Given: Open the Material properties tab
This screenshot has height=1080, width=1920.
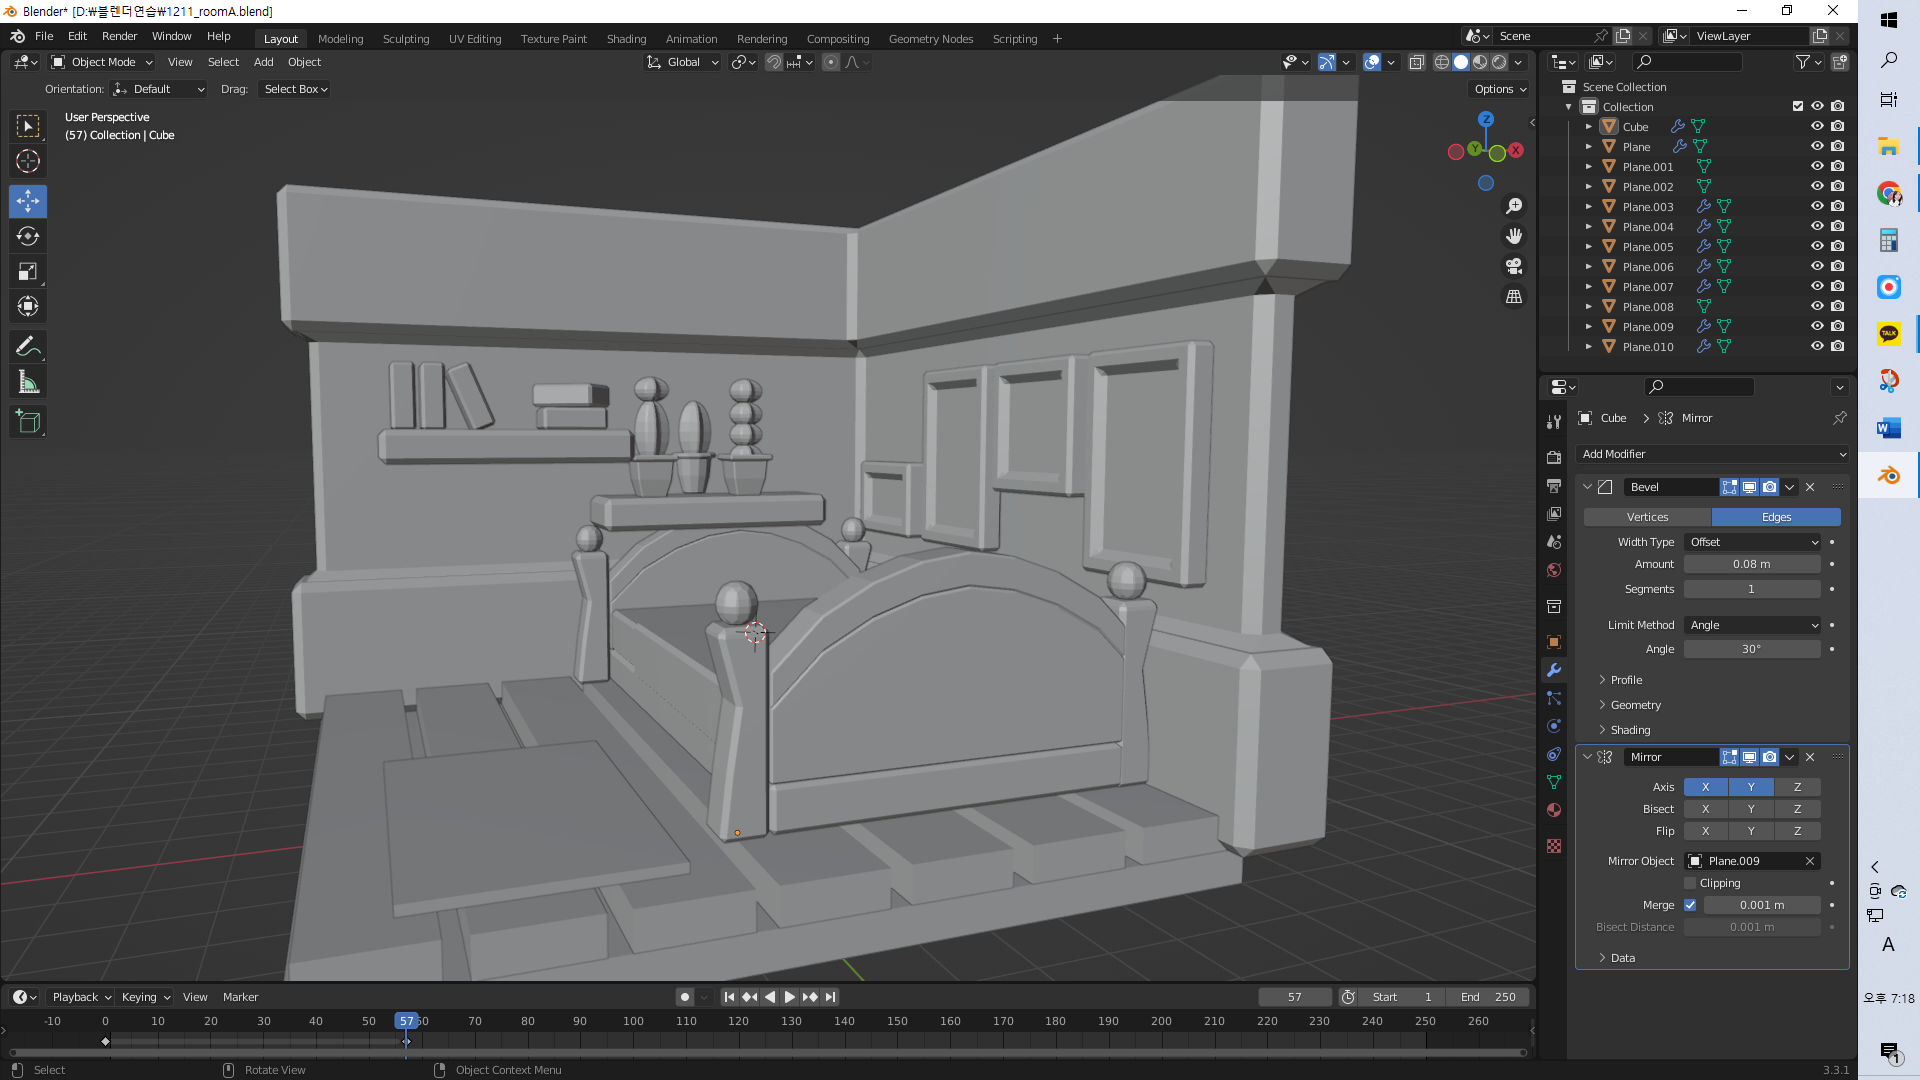Looking at the screenshot, I should point(1554,810).
